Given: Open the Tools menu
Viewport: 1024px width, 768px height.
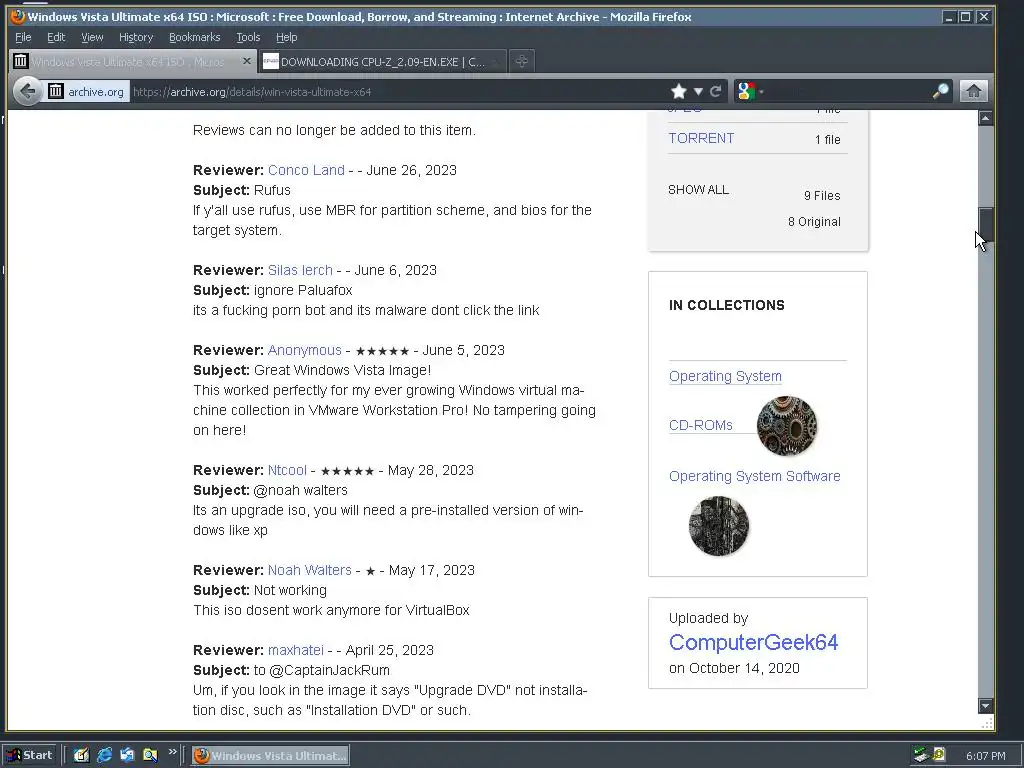Looking at the screenshot, I should [x=248, y=37].
